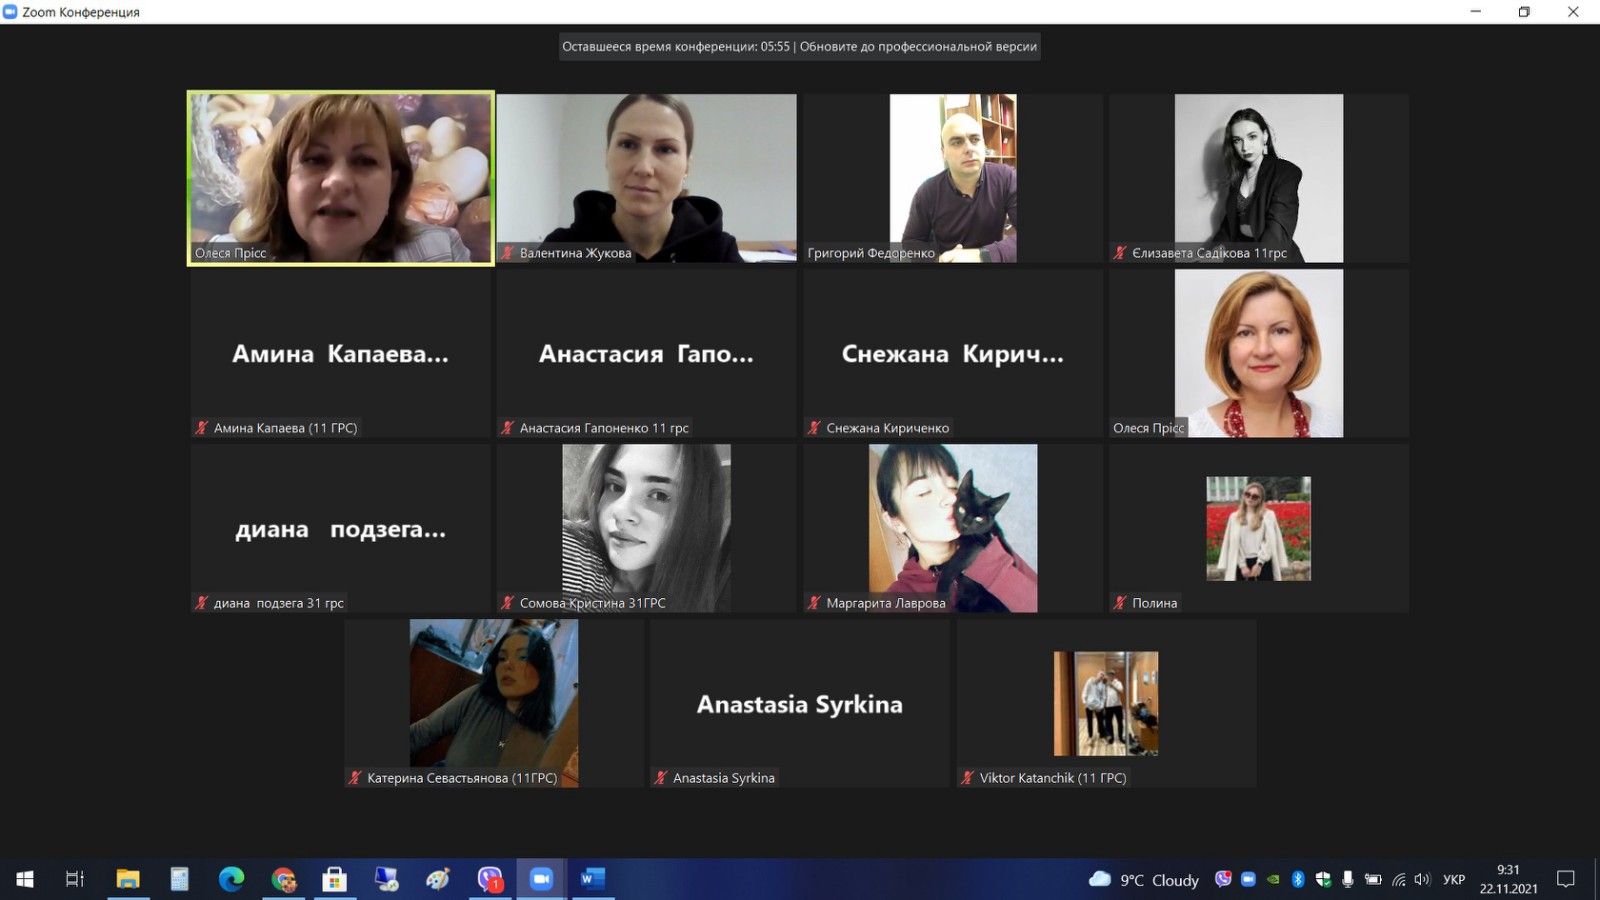Open the Wi-Fi network tray icon
Viewport: 1600px width, 900px height.
(1399, 880)
